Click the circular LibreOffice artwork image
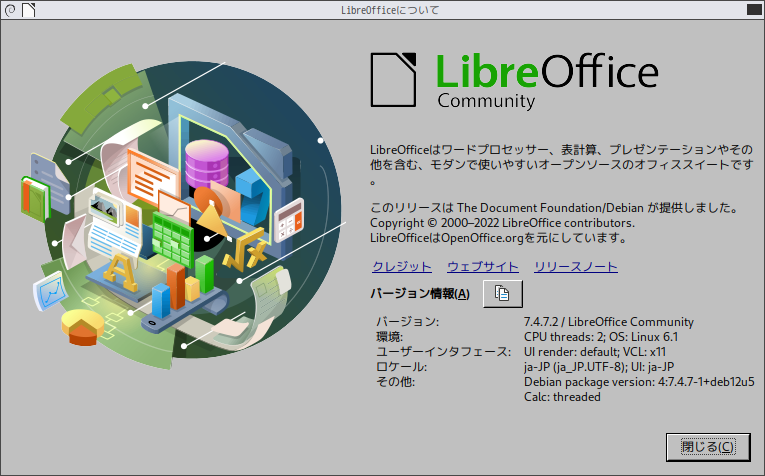The image size is (765, 476). [x=183, y=215]
